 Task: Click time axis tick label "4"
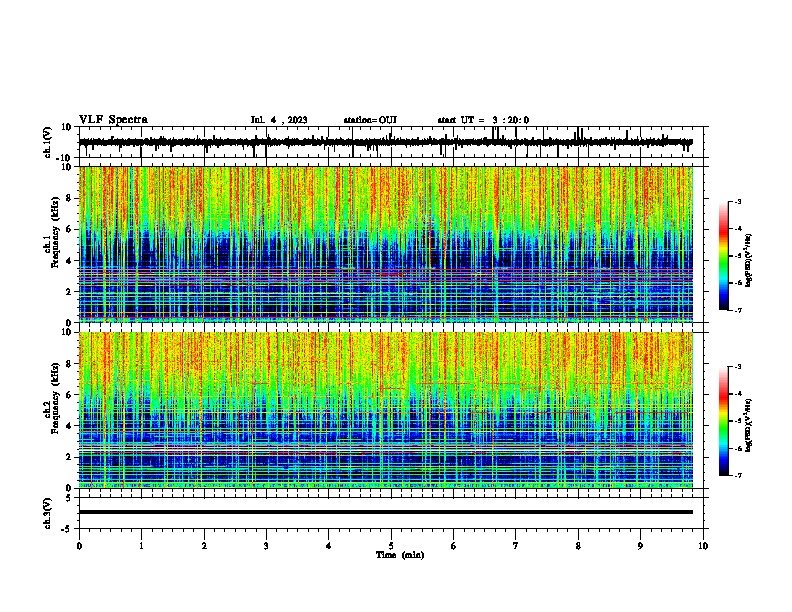(329, 546)
